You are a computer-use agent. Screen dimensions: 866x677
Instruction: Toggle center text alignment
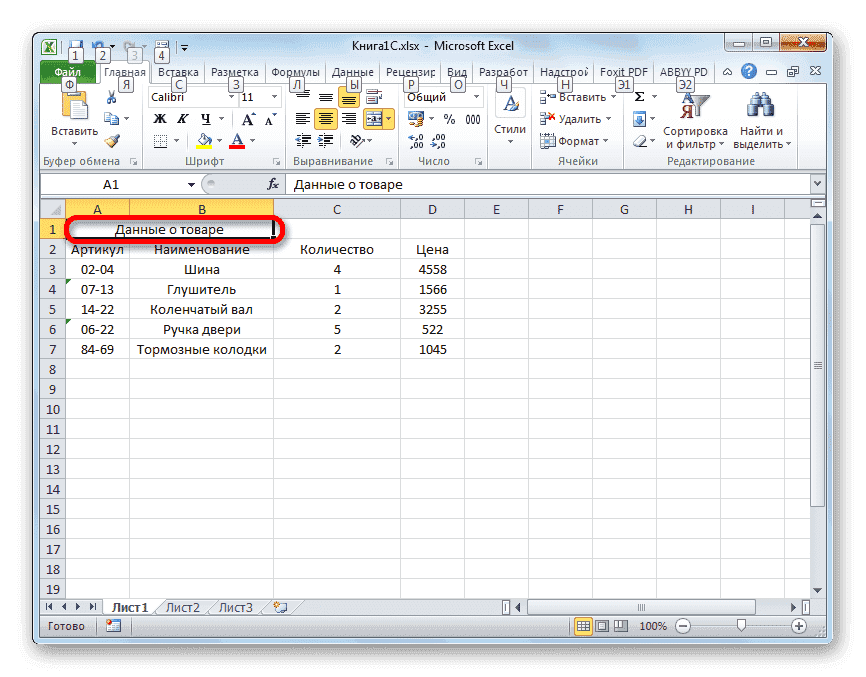click(x=324, y=118)
